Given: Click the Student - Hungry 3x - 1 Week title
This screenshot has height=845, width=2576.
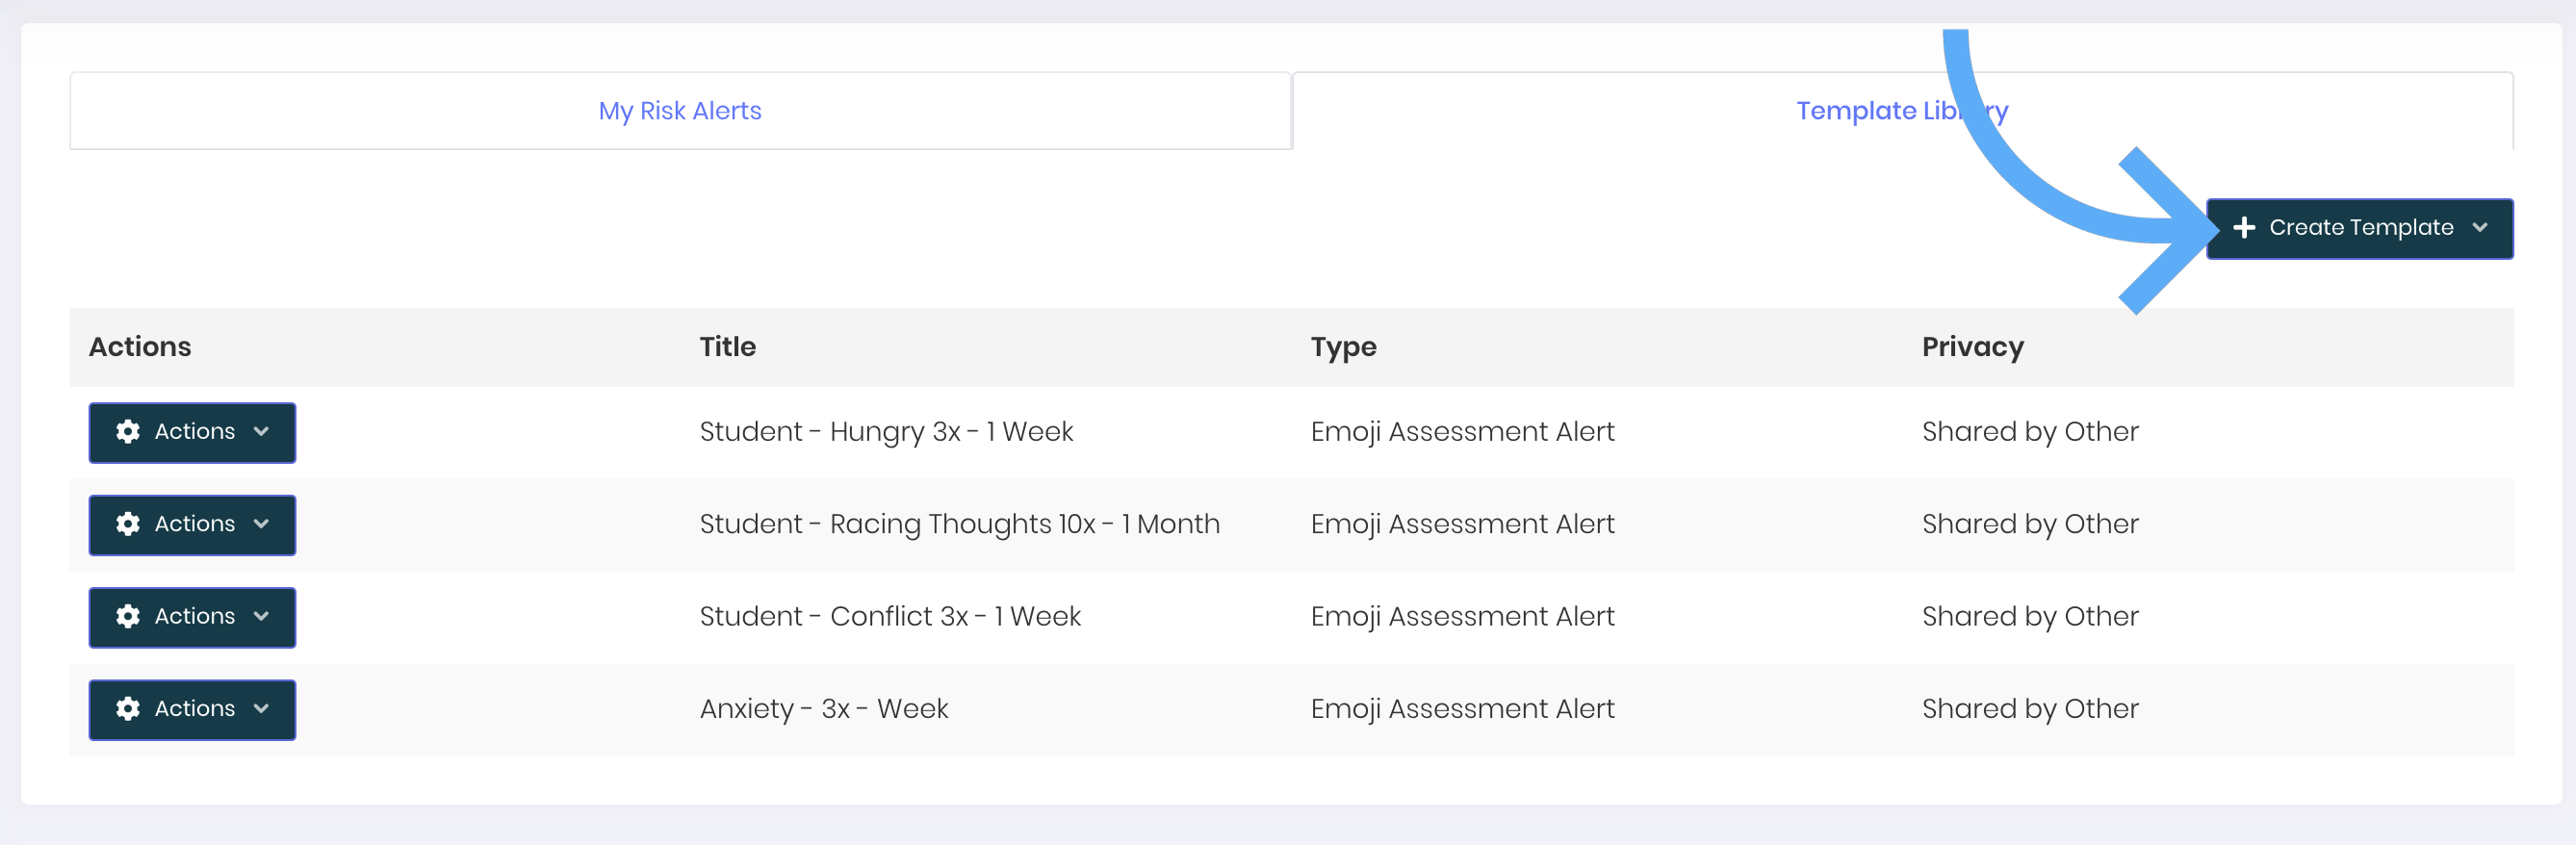Looking at the screenshot, I should click(886, 432).
